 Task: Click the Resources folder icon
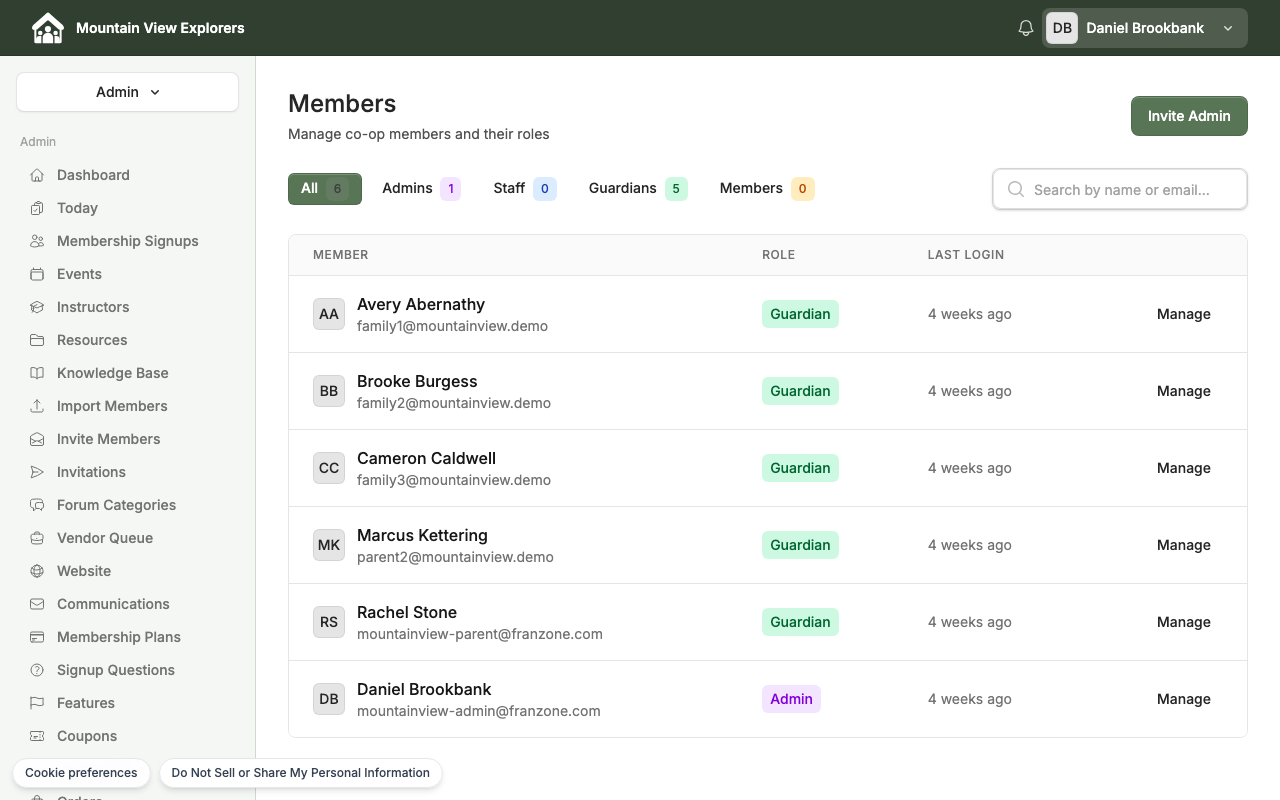pos(37,340)
